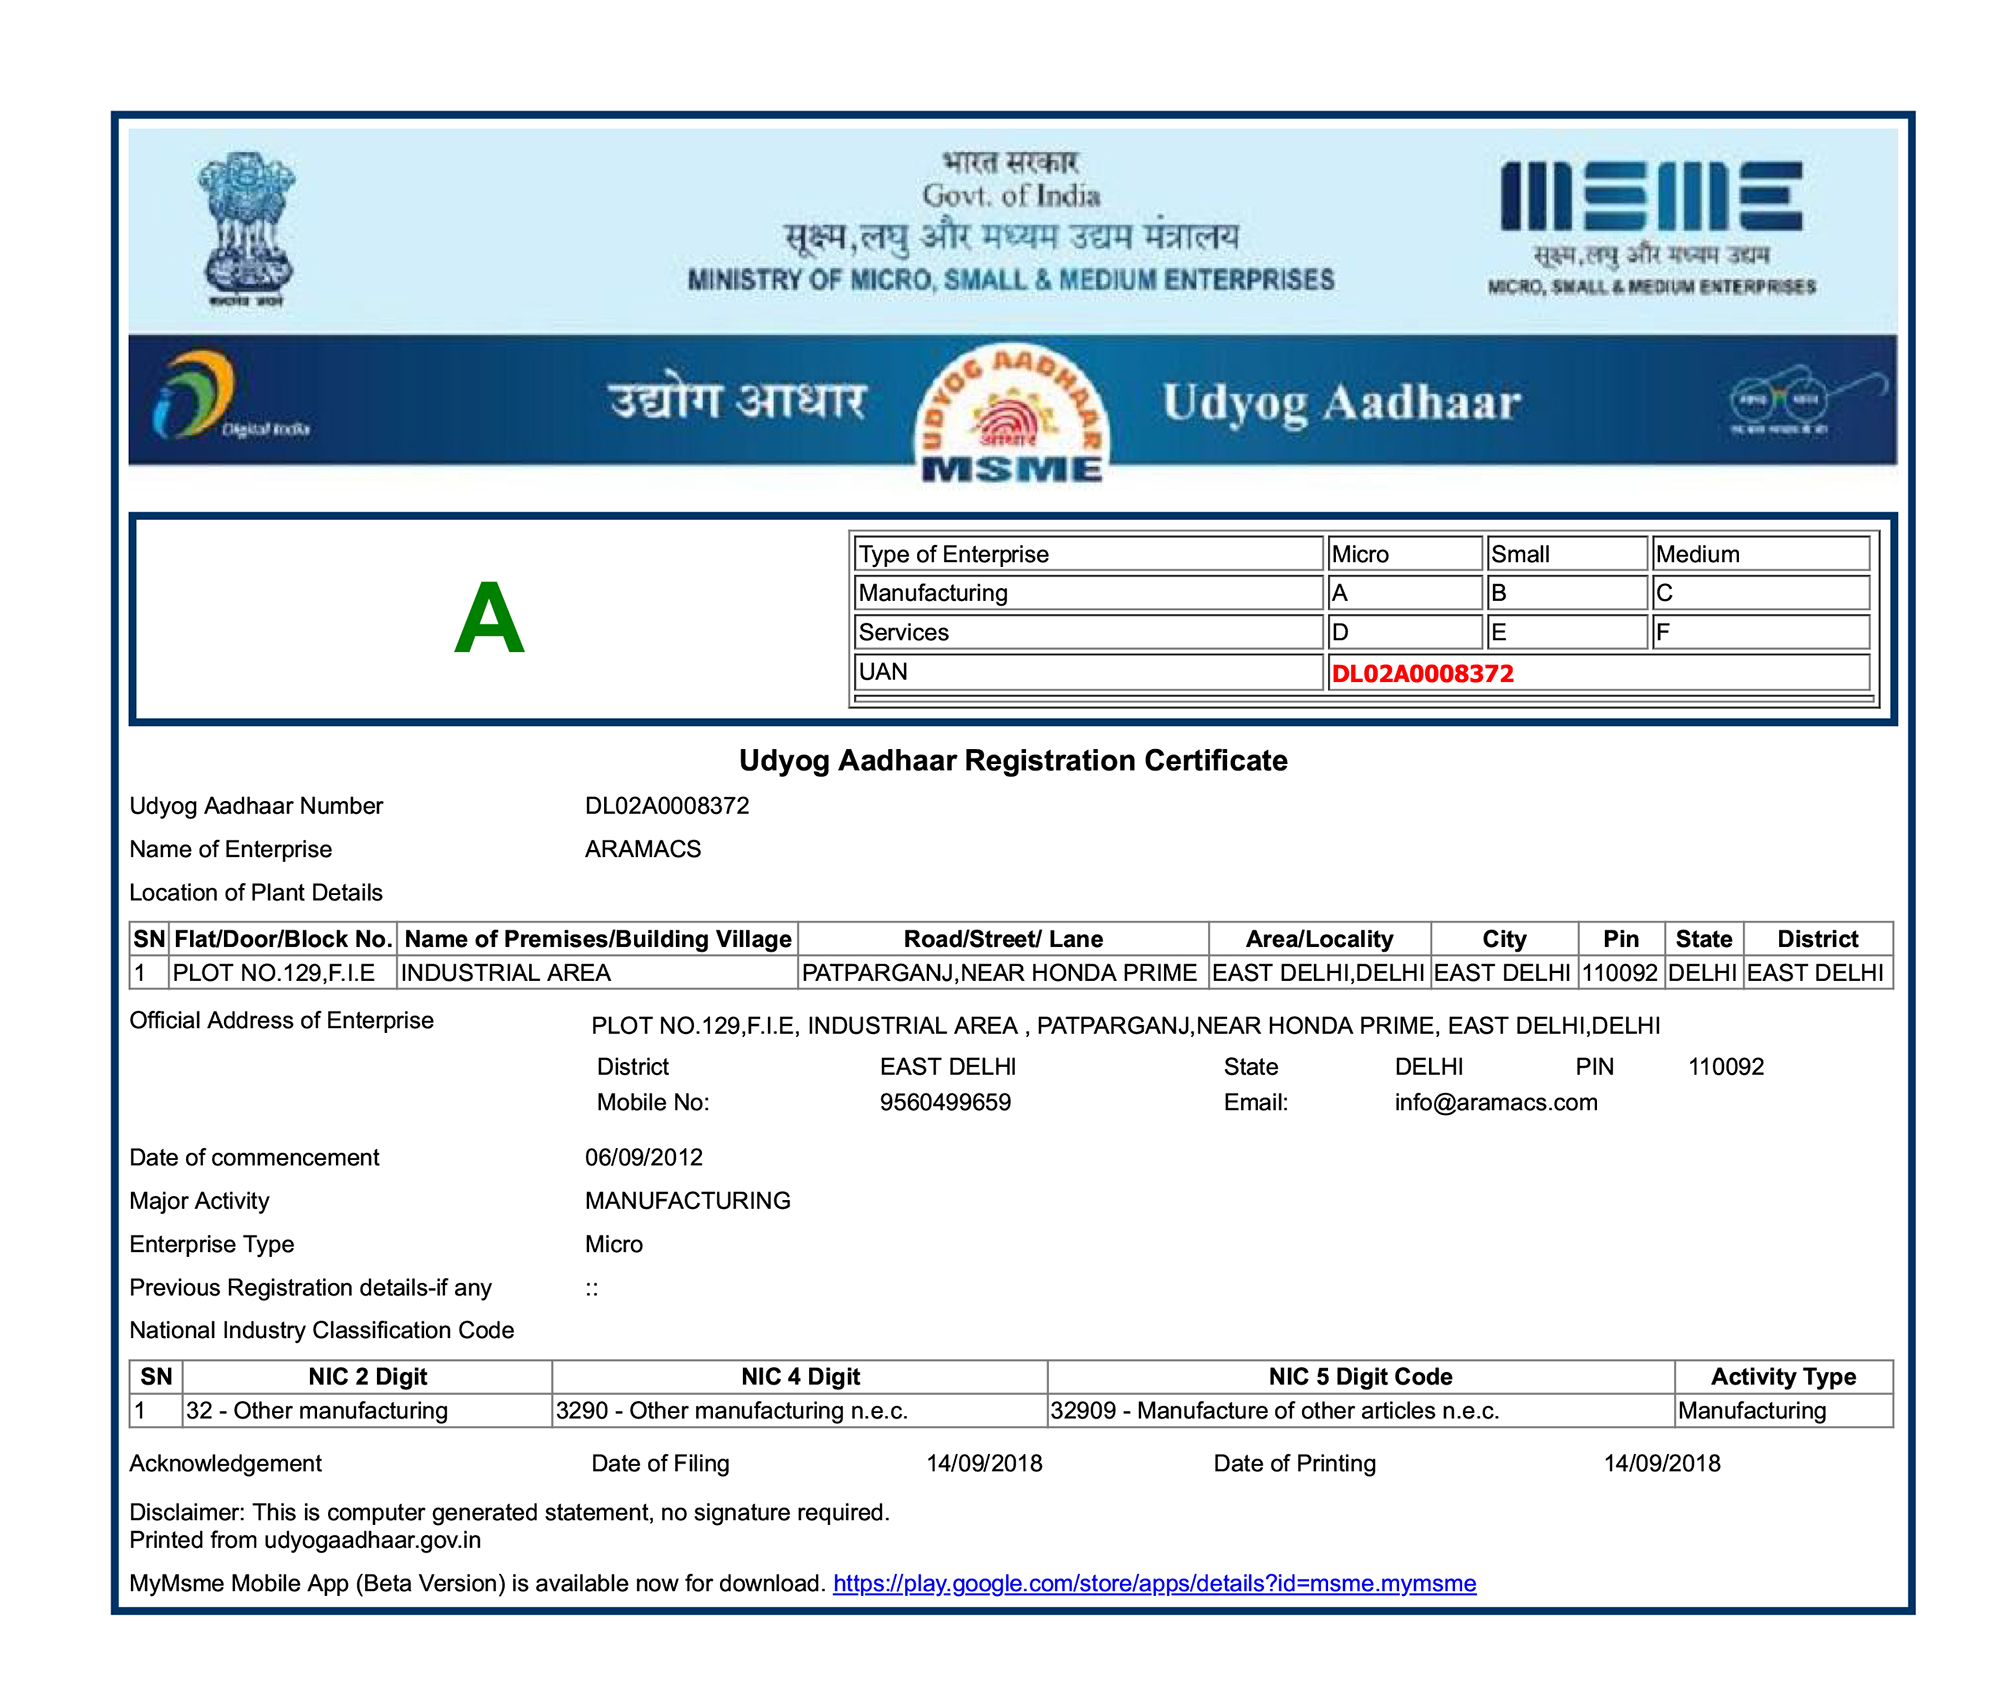The width and height of the screenshot is (2011, 1700).
Task: Click the NIC 2 Digit column header
Action: click(367, 1377)
